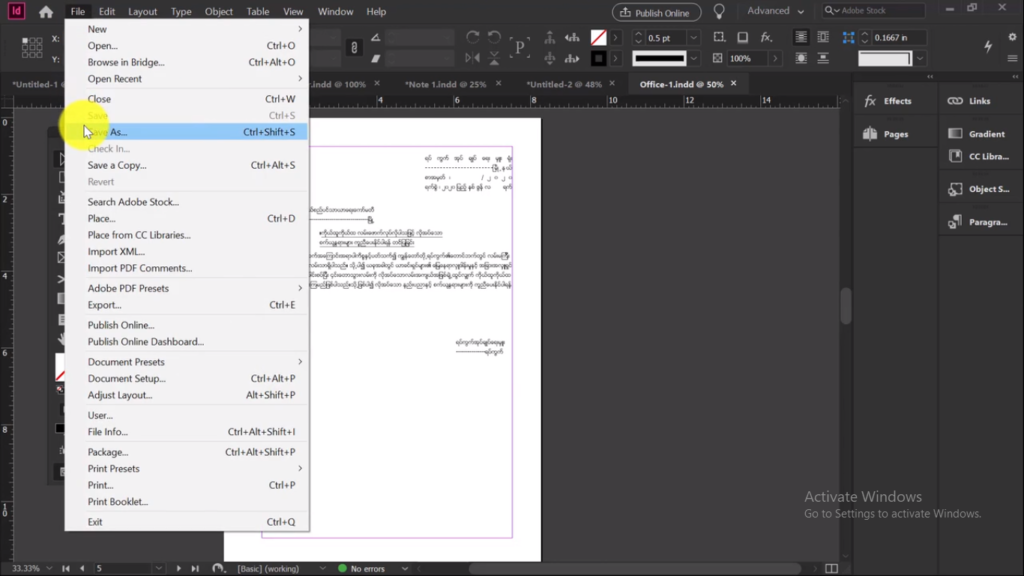Open the Pages panel
The height and width of the screenshot is (576, 1024).
886,134
